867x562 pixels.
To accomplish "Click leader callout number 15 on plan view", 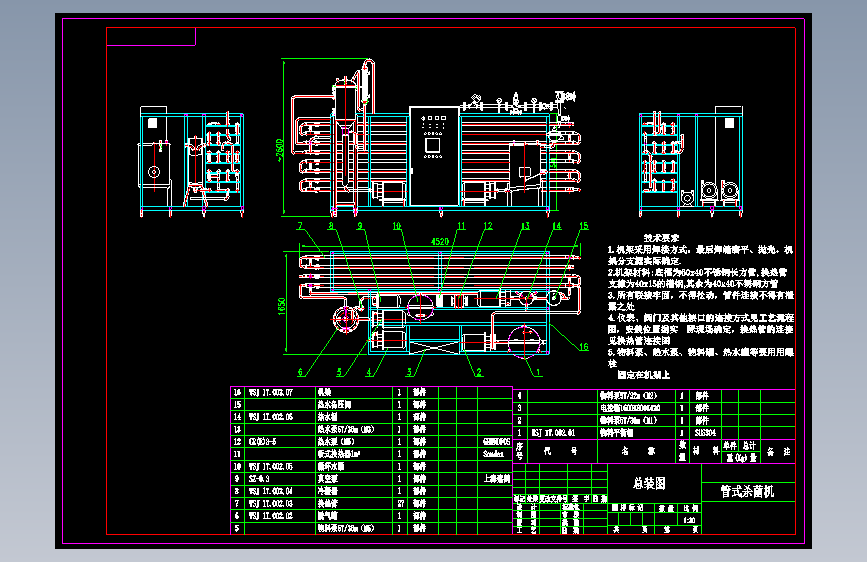I will [x=584, y=226].
